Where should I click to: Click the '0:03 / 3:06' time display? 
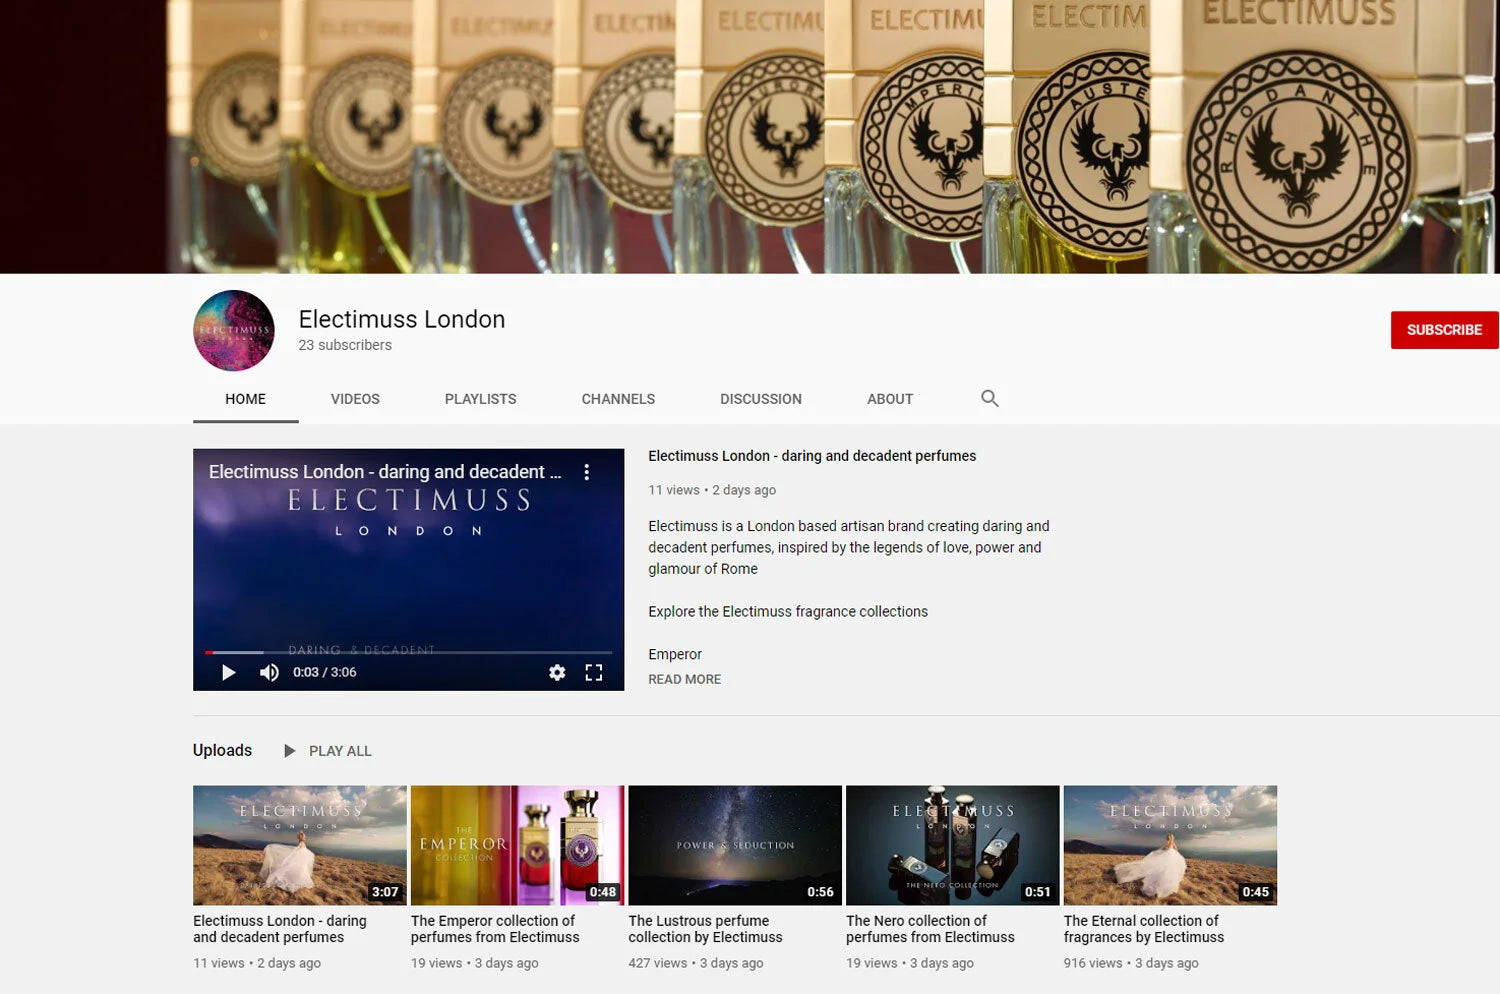pos(325,672)
